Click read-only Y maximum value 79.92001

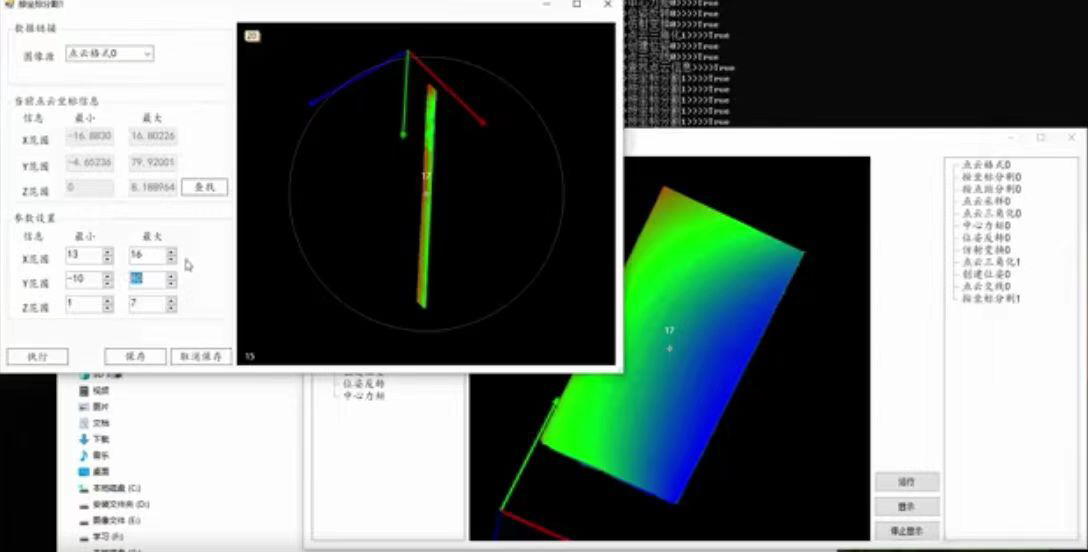[153, 162]
